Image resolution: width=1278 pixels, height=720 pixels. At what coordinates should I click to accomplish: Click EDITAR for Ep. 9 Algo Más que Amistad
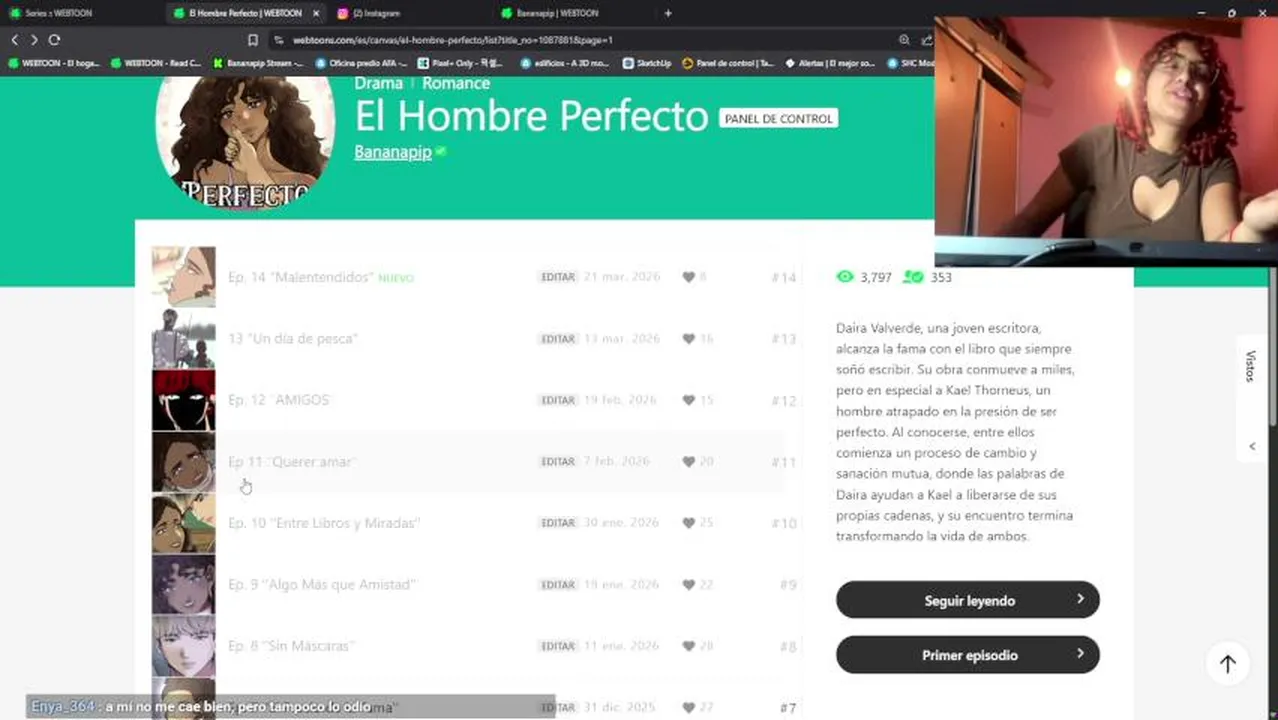coord(558,584)
